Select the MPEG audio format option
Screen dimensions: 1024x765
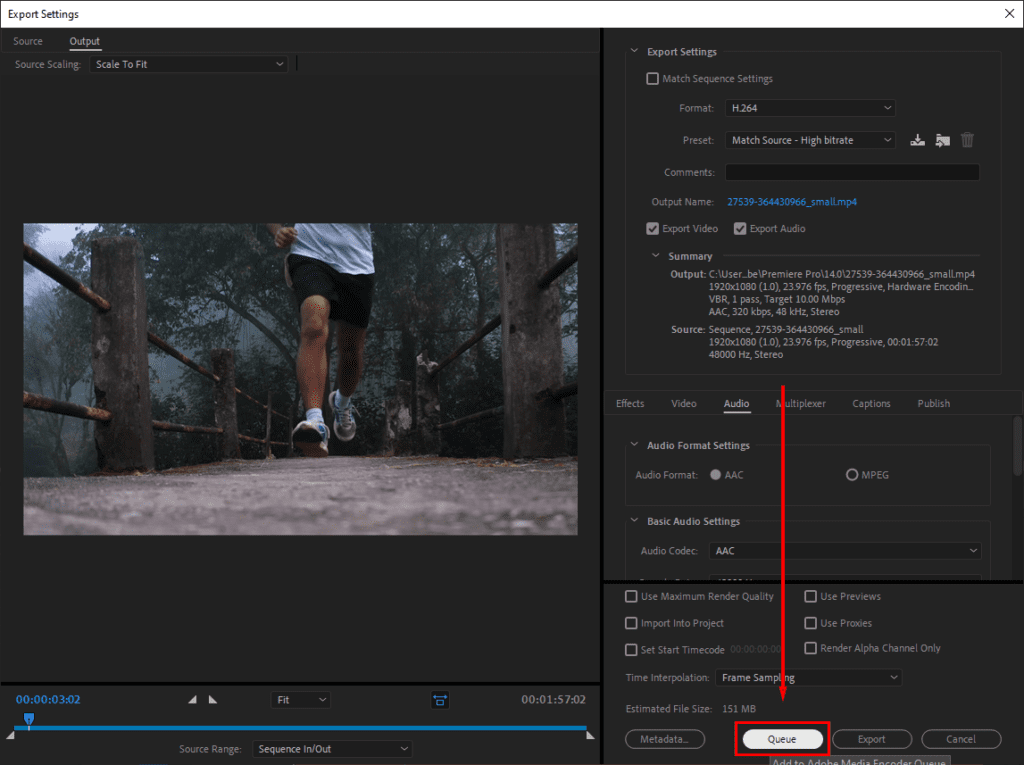click(854, 475)
